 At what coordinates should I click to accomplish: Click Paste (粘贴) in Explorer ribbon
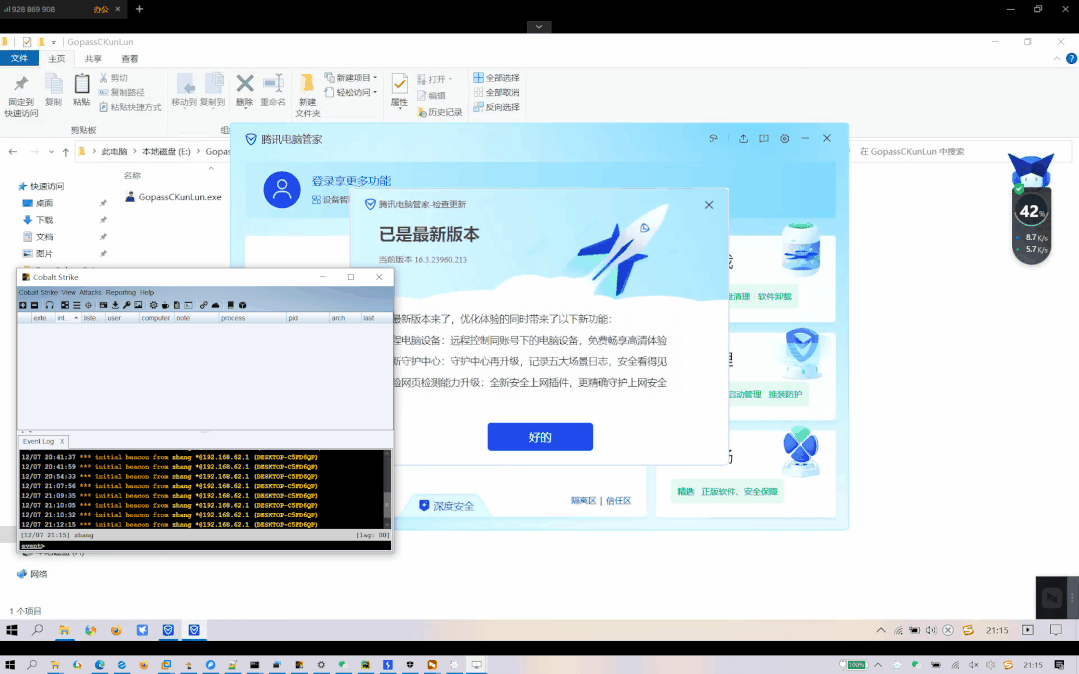tap(81, 90)
